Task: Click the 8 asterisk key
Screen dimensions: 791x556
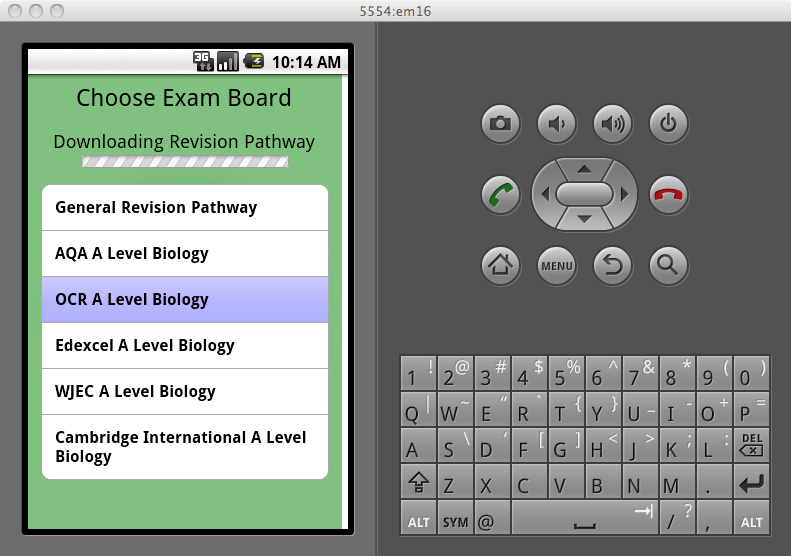Action: click(x=677, y=373)
